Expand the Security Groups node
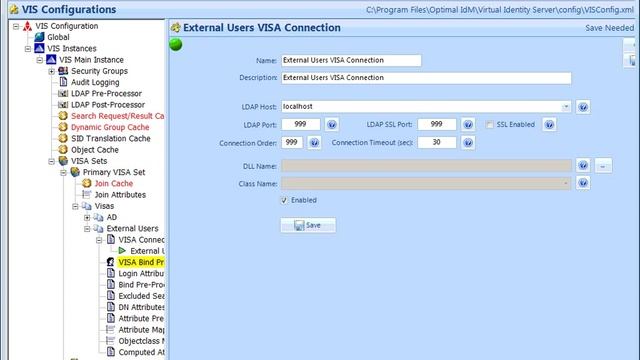Image resolution: width=640 pixels, height=360 pixels. click(51, 71)
